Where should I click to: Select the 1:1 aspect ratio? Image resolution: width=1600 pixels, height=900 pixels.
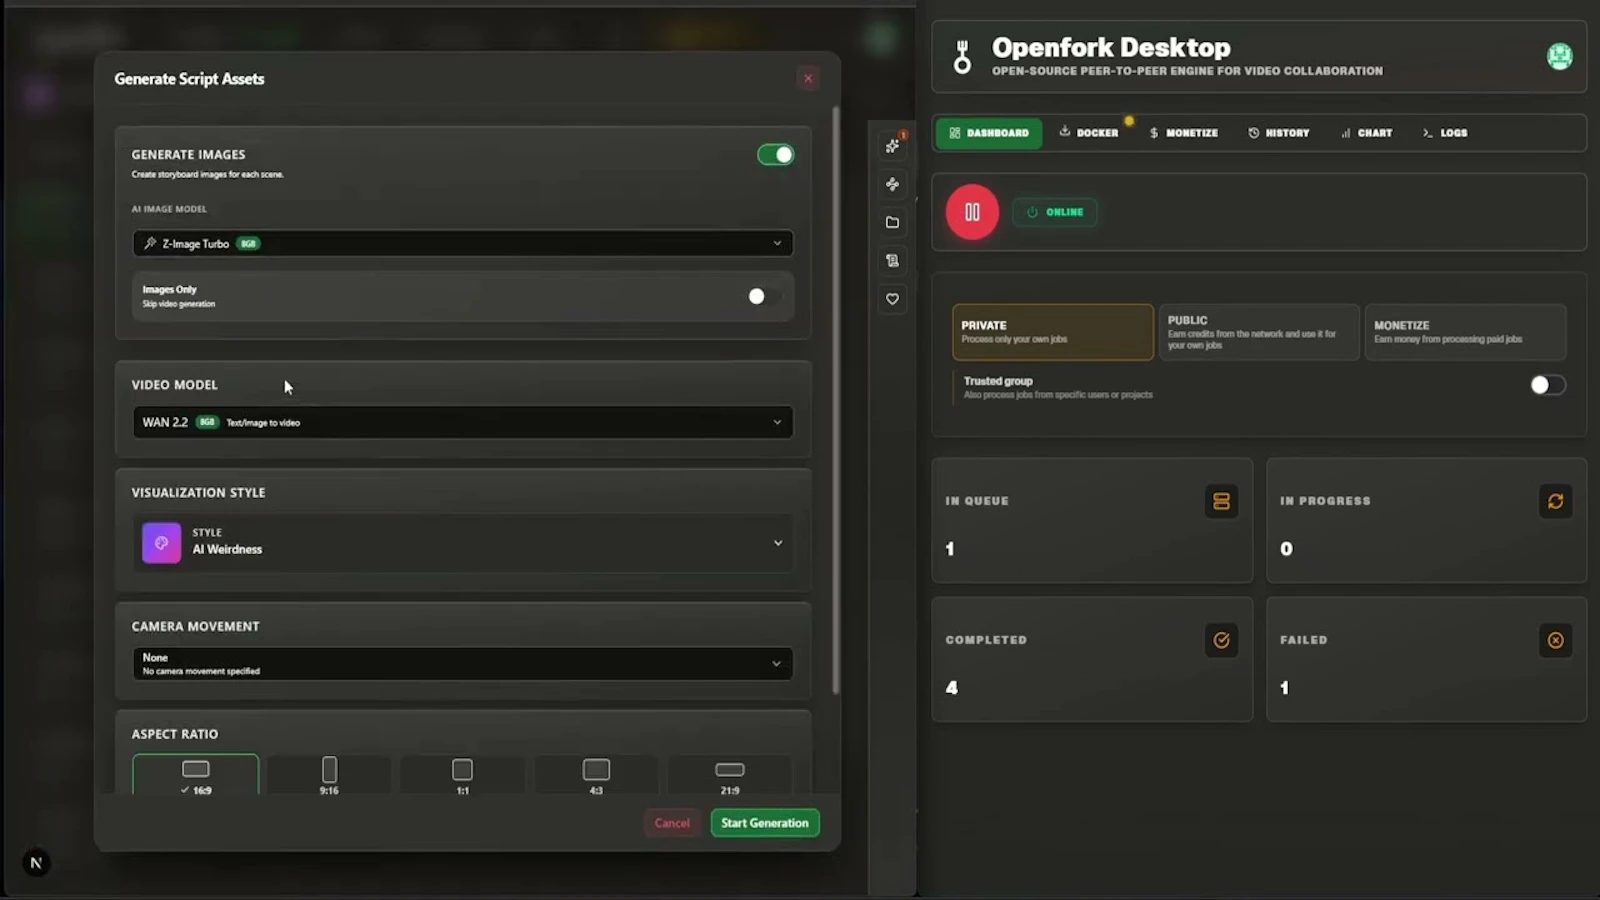tap(462, 776)
